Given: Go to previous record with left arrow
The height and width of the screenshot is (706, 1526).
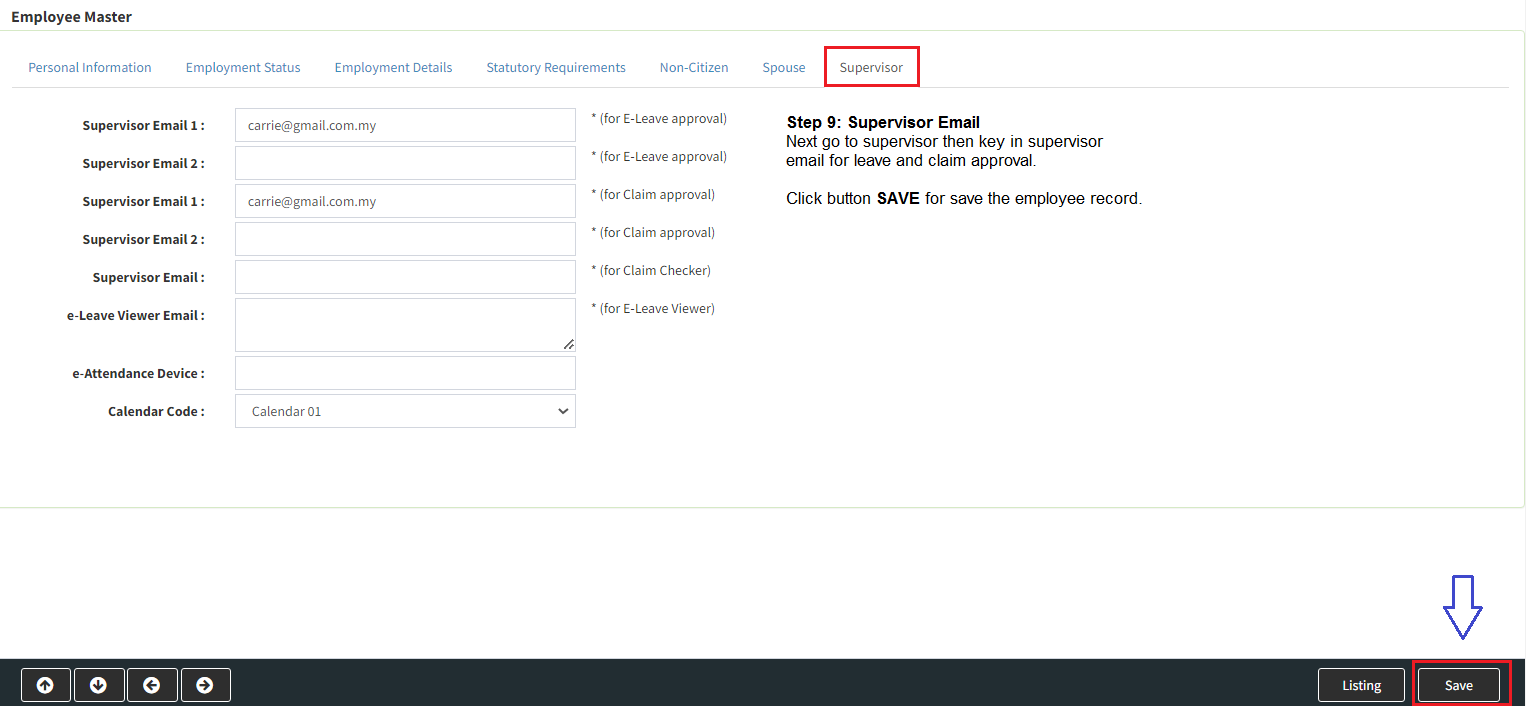Looking at the screenshot, I should tap(152, 685).
